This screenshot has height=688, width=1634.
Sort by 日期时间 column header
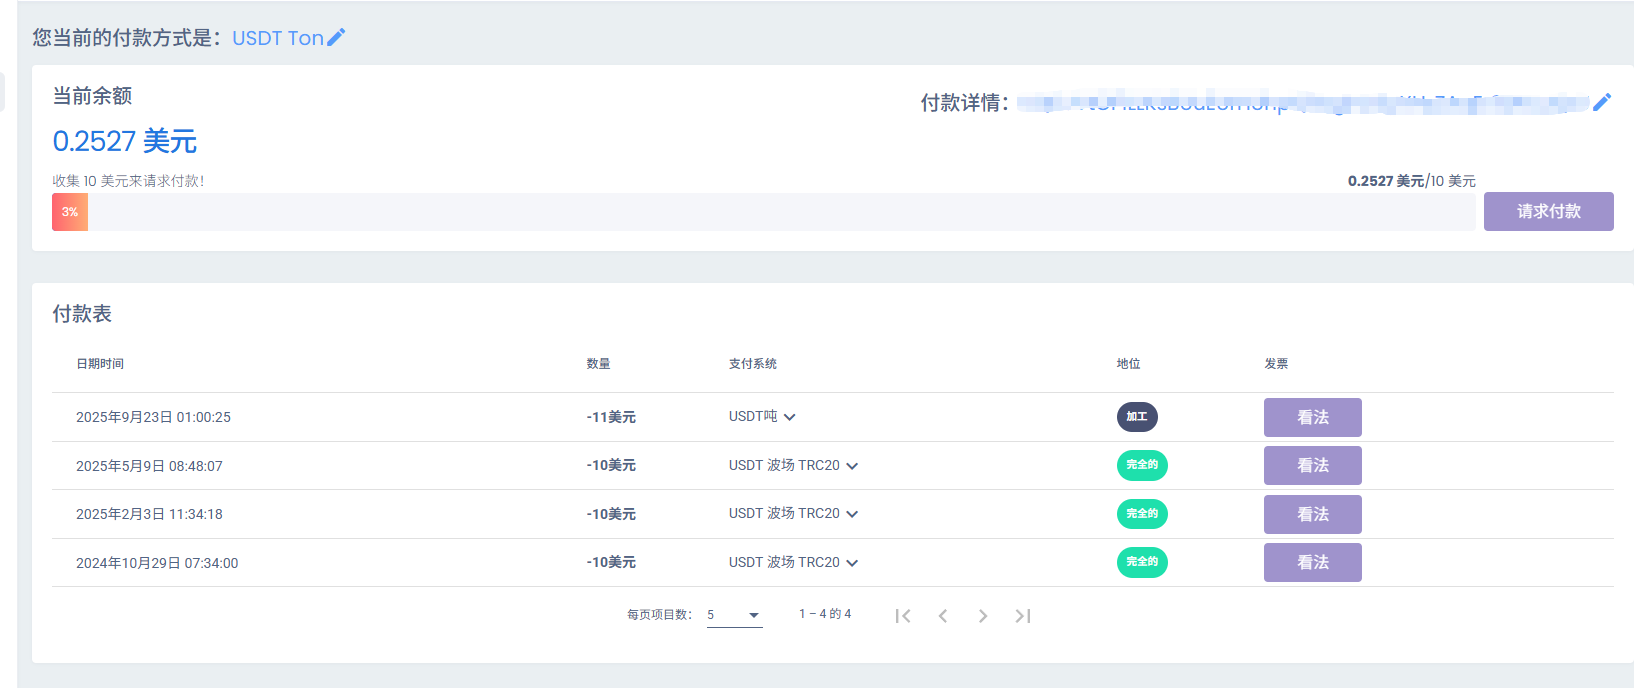[x=100, y=364]
